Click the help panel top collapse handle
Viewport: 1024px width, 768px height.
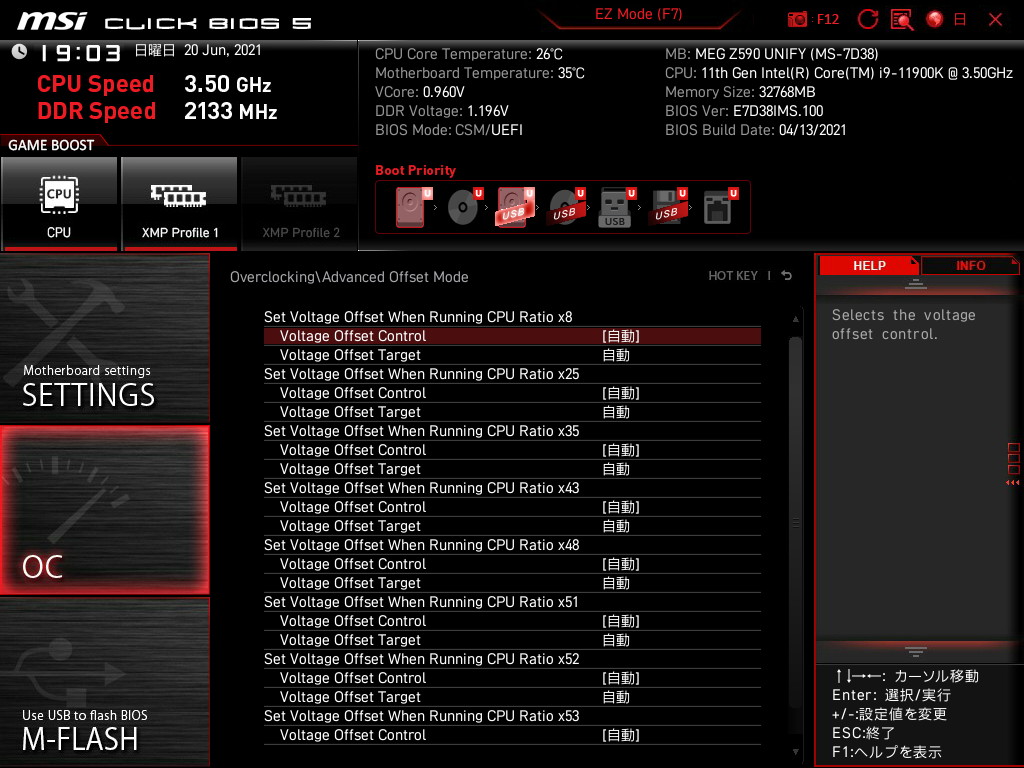916,283
